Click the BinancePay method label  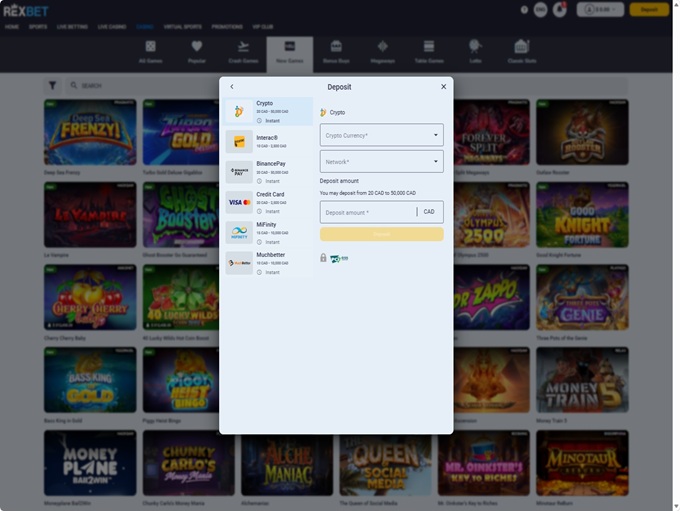271,164
